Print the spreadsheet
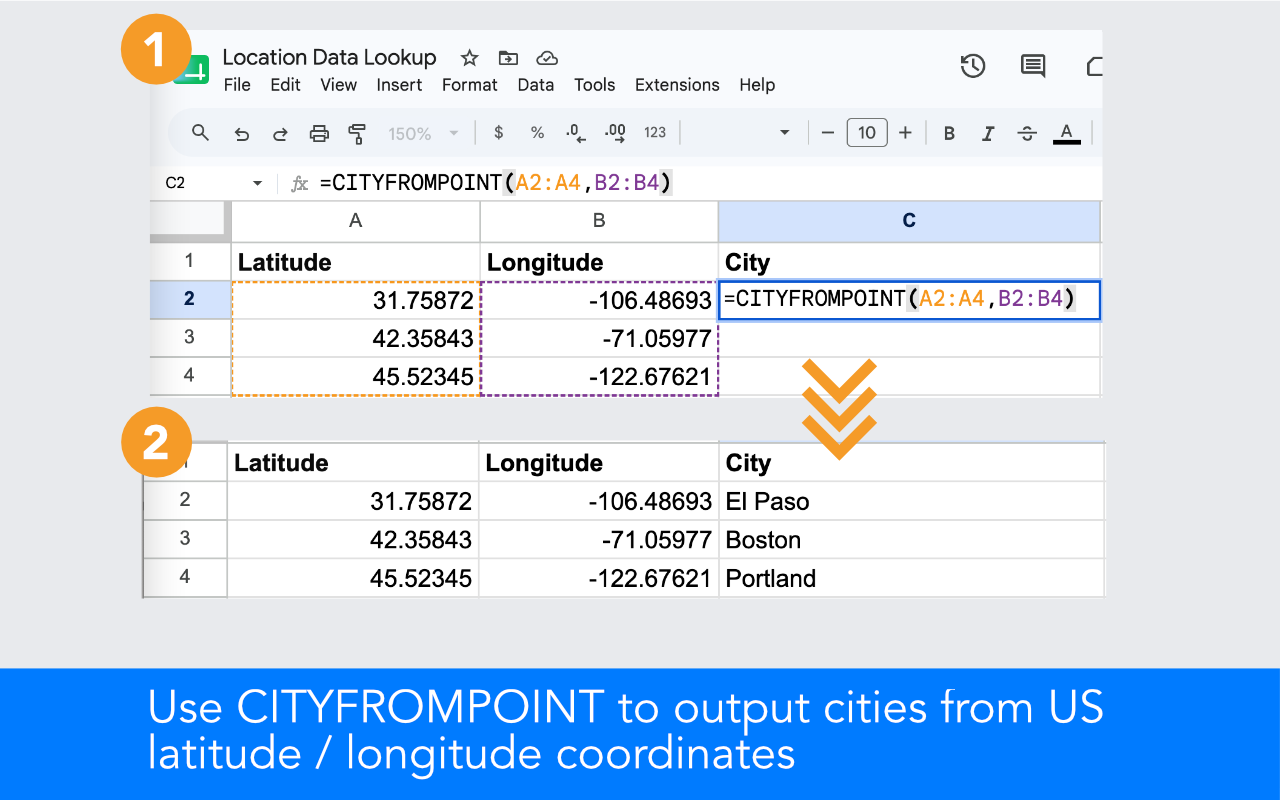 point(319,133)
